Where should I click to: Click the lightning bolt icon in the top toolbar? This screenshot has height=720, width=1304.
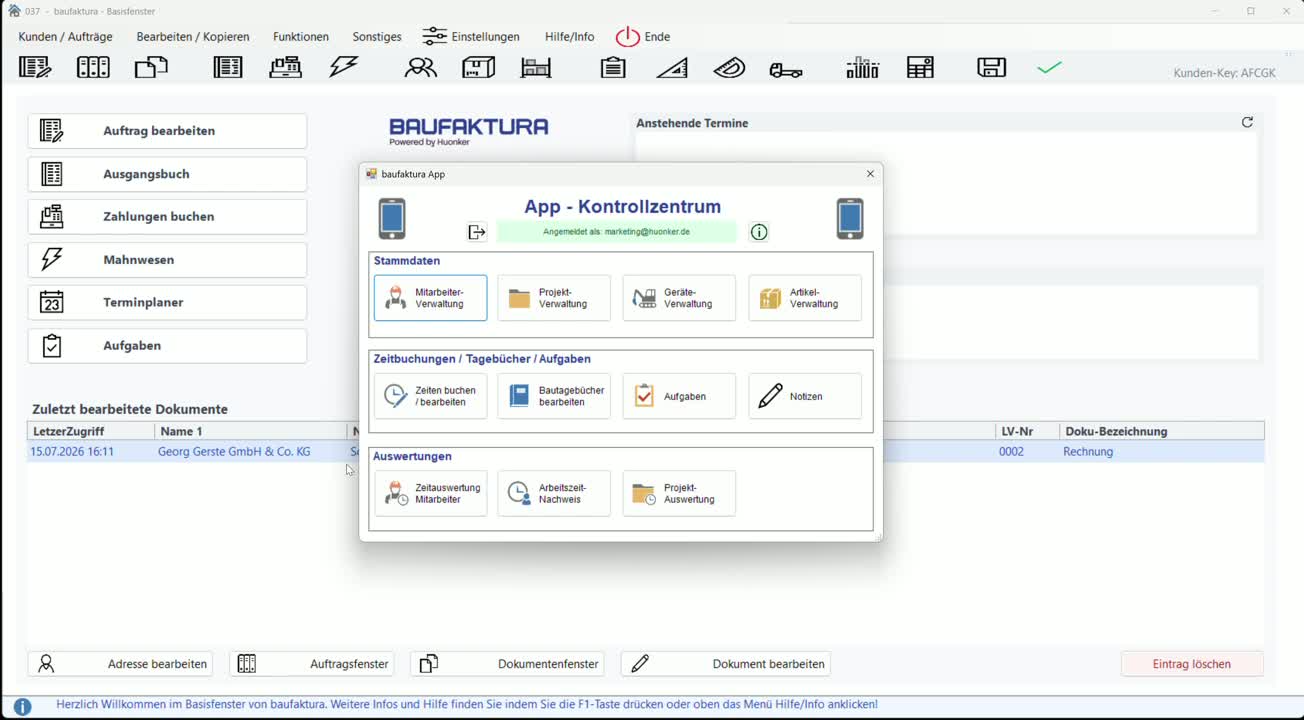point(344,68)
